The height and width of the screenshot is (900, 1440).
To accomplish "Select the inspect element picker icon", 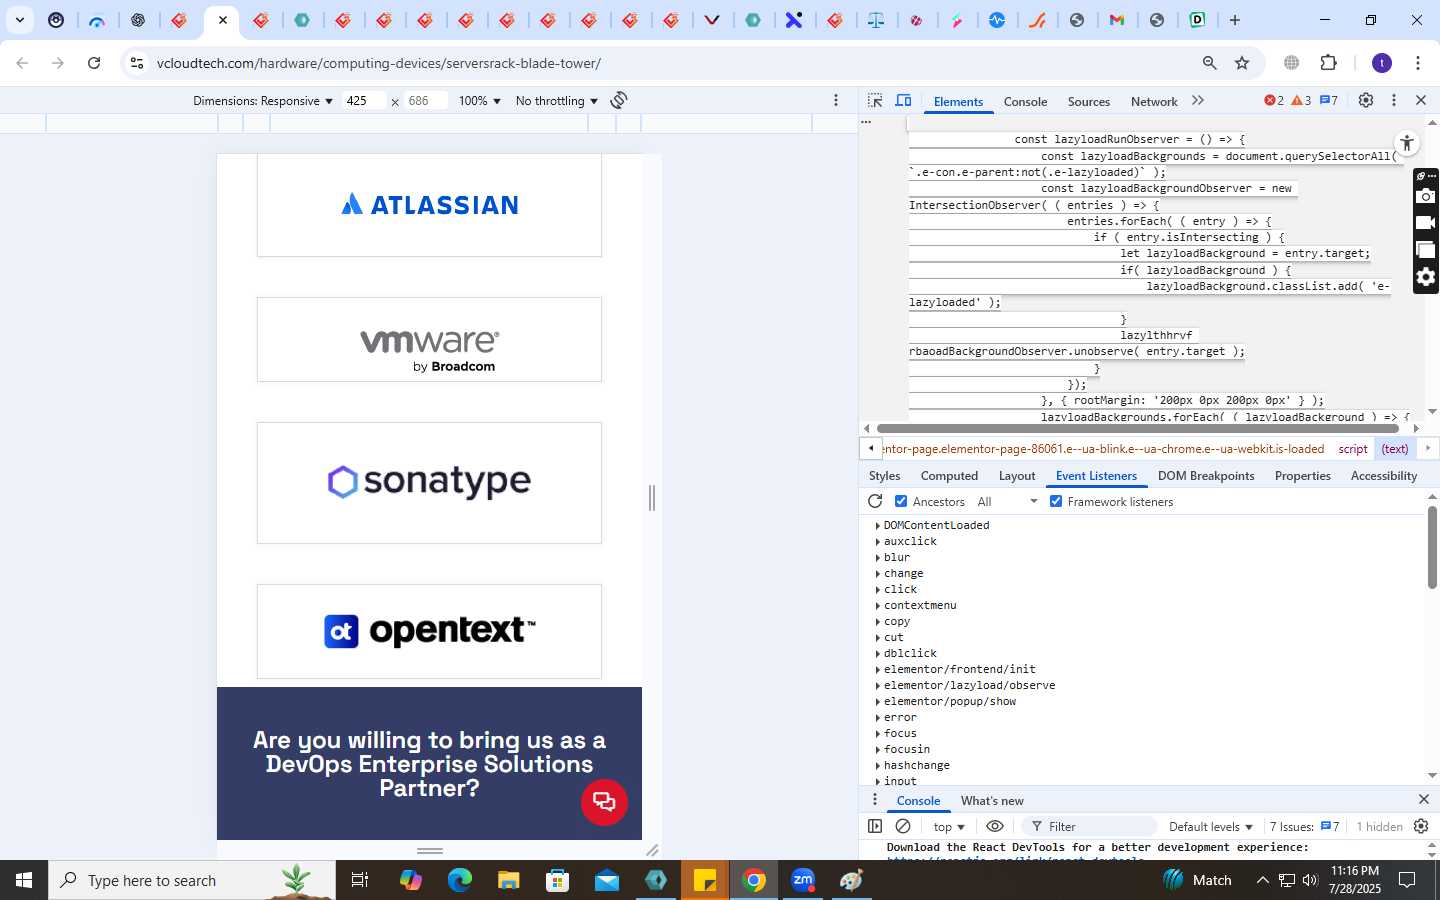I will (875, 101).
